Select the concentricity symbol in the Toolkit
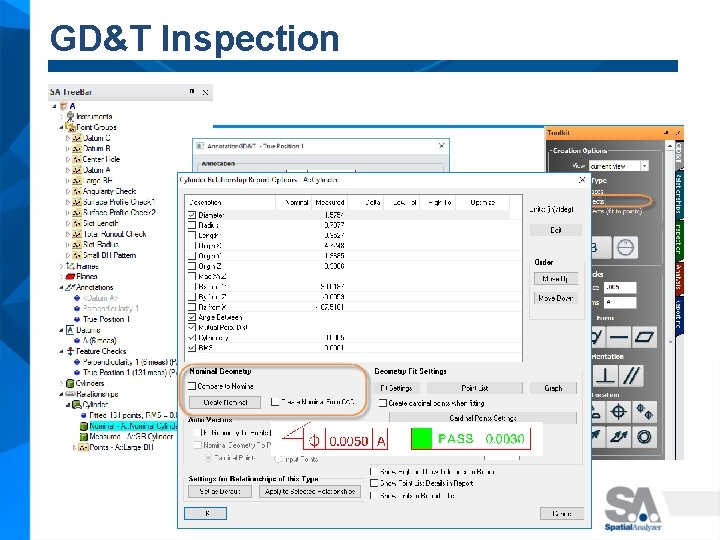Screen dimensions: 720x540 pos(644,437)
